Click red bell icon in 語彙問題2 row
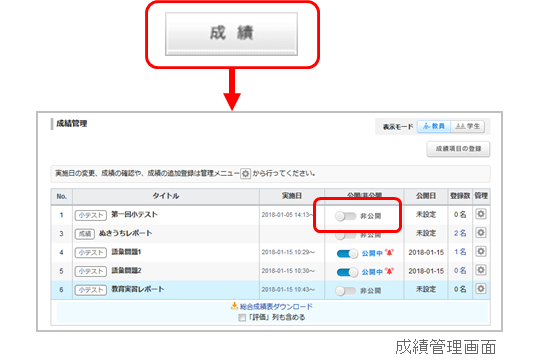The width and height of the screenshot is (550, 361). (x=389, y=271)
